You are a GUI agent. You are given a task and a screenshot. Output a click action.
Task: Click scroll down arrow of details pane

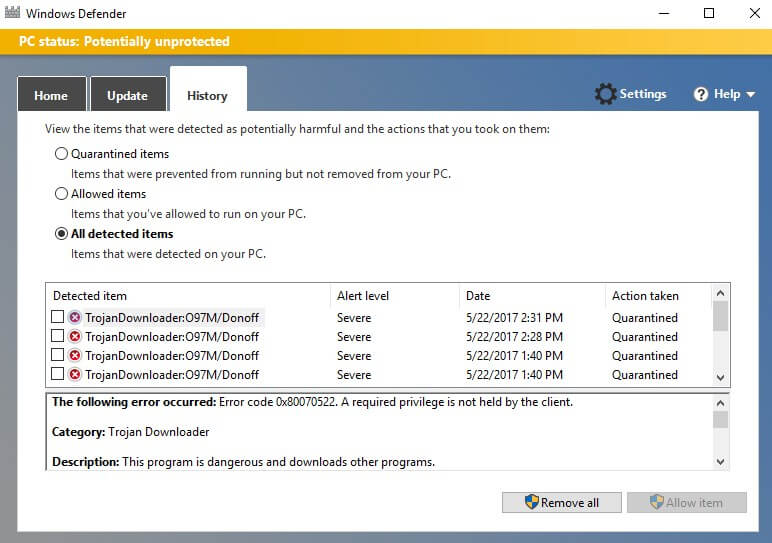coord(720,462)
